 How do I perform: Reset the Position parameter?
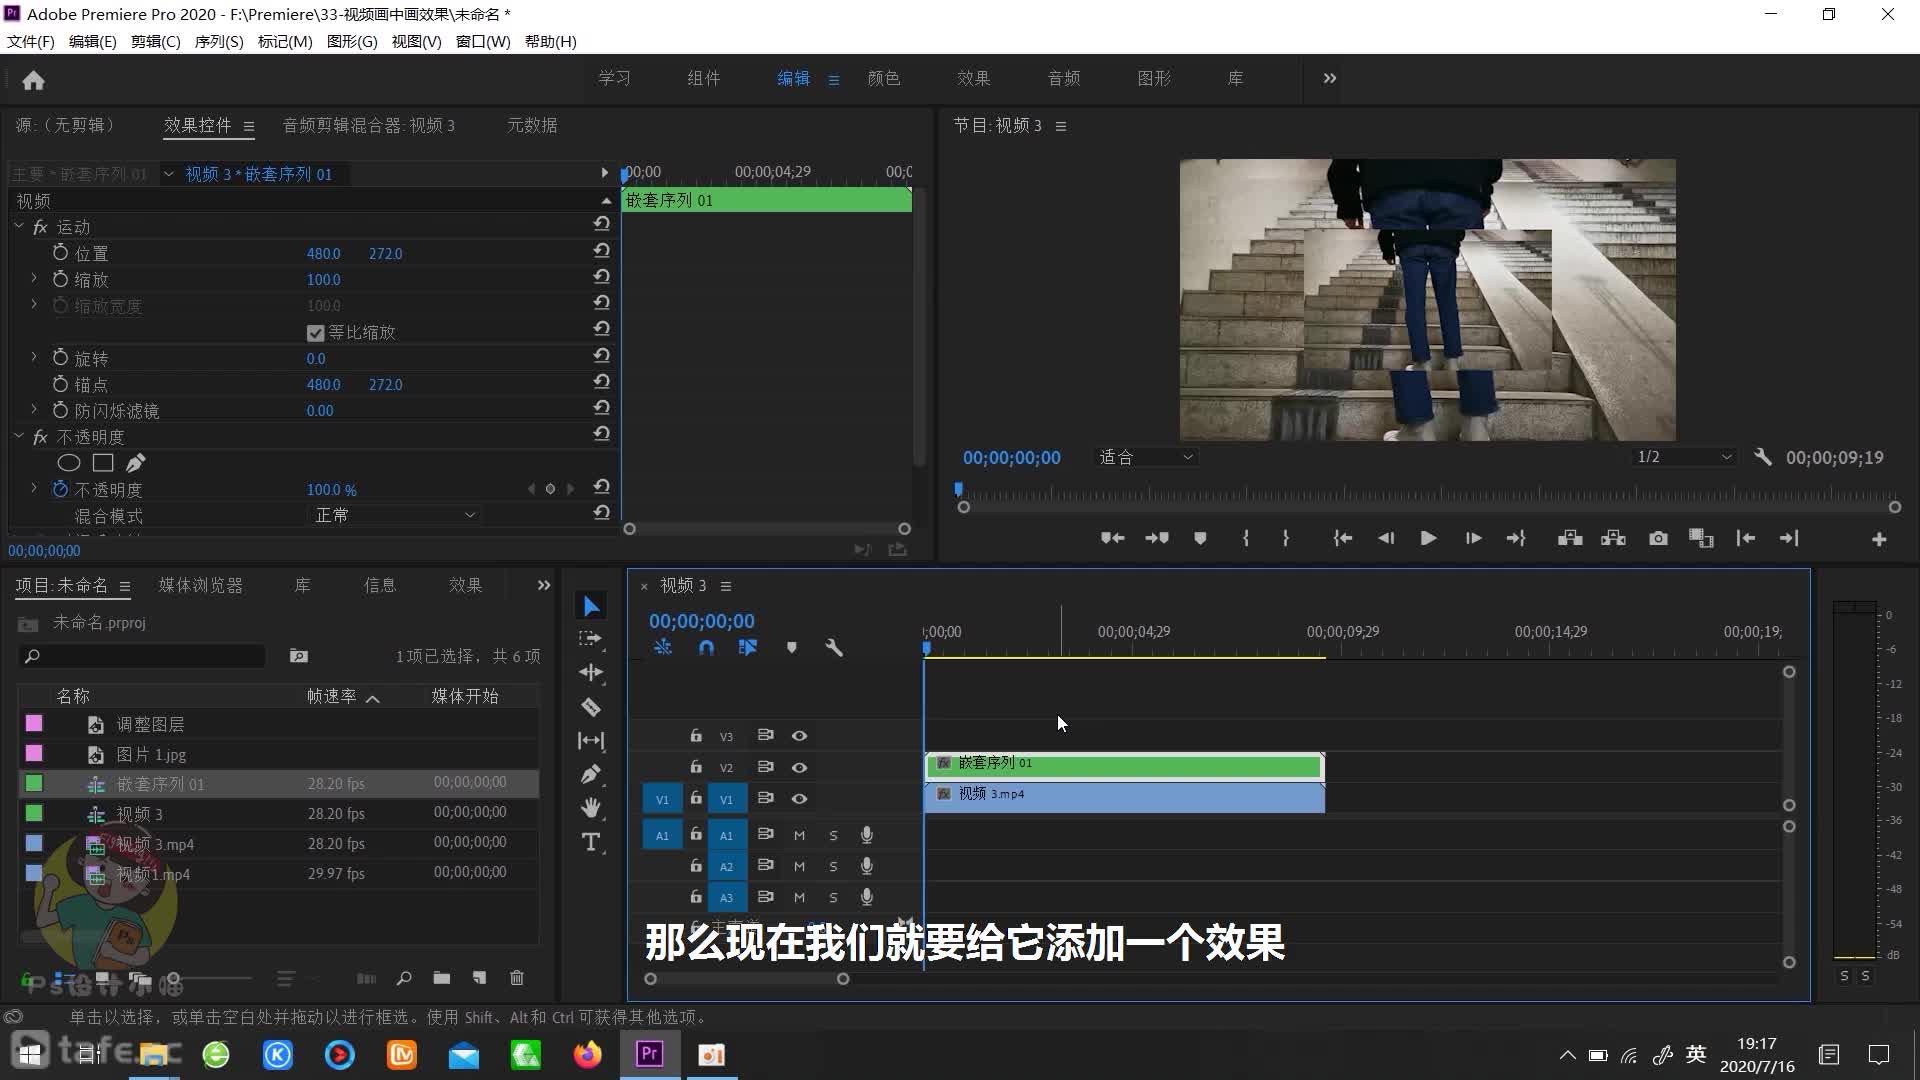(601, 252)
